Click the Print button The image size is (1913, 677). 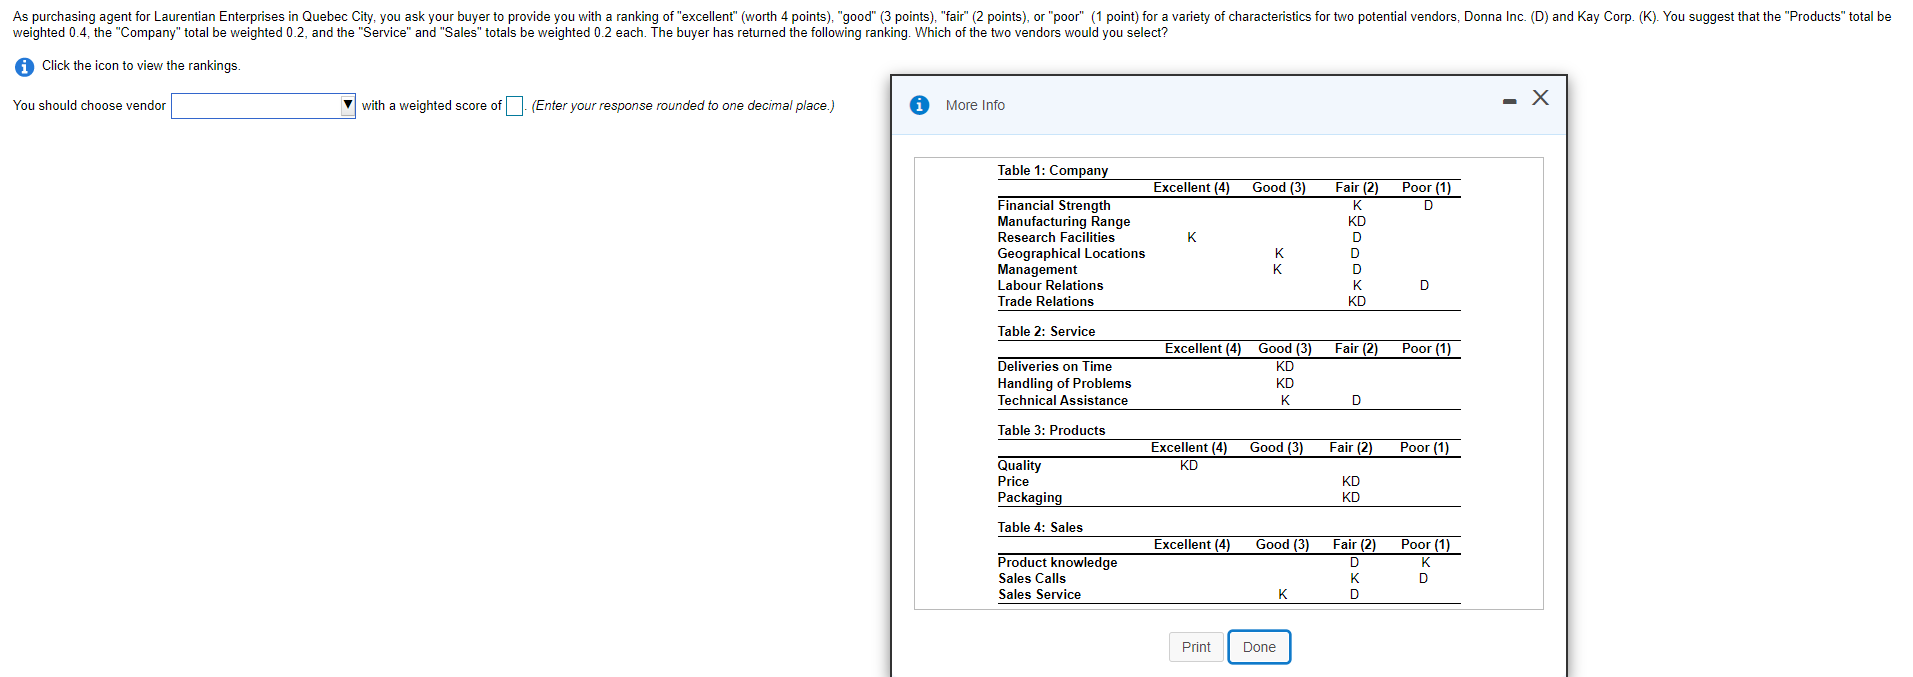(x=1196, y=647)
